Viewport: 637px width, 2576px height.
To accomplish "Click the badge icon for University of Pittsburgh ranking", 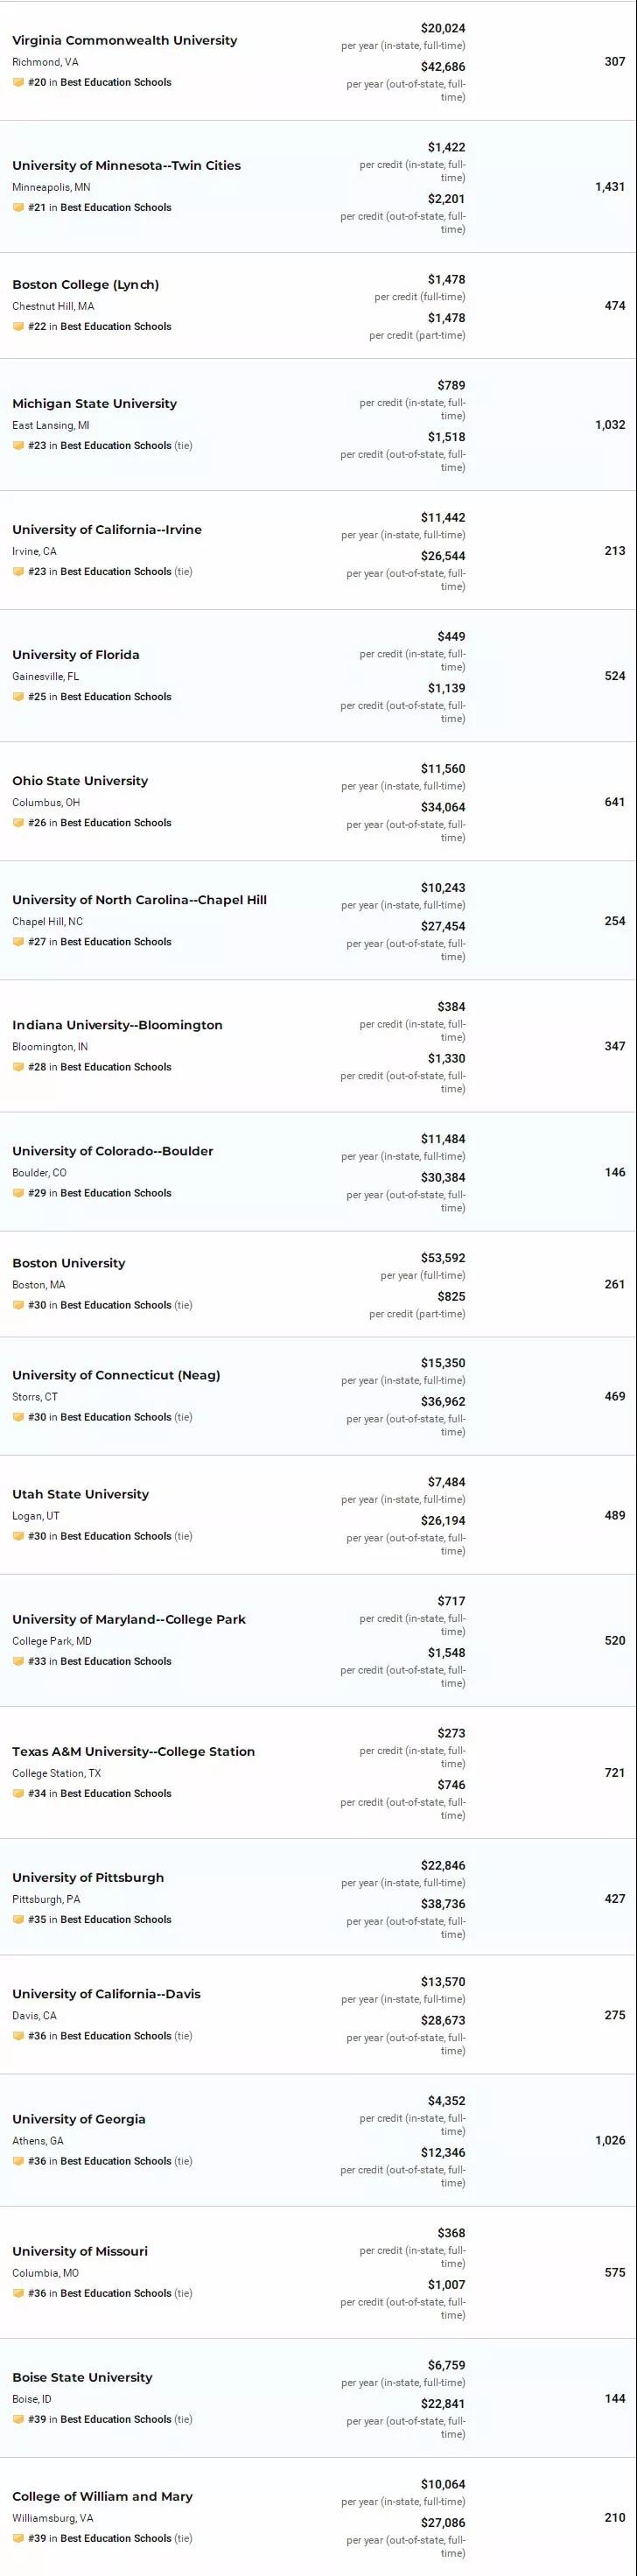I will coord(18,1919).
